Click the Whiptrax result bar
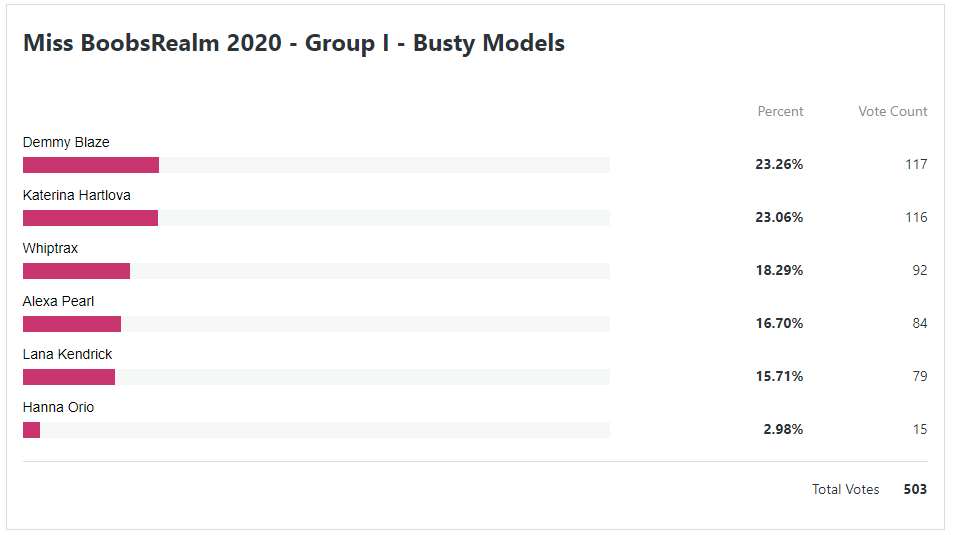 [x=316, y=271]
